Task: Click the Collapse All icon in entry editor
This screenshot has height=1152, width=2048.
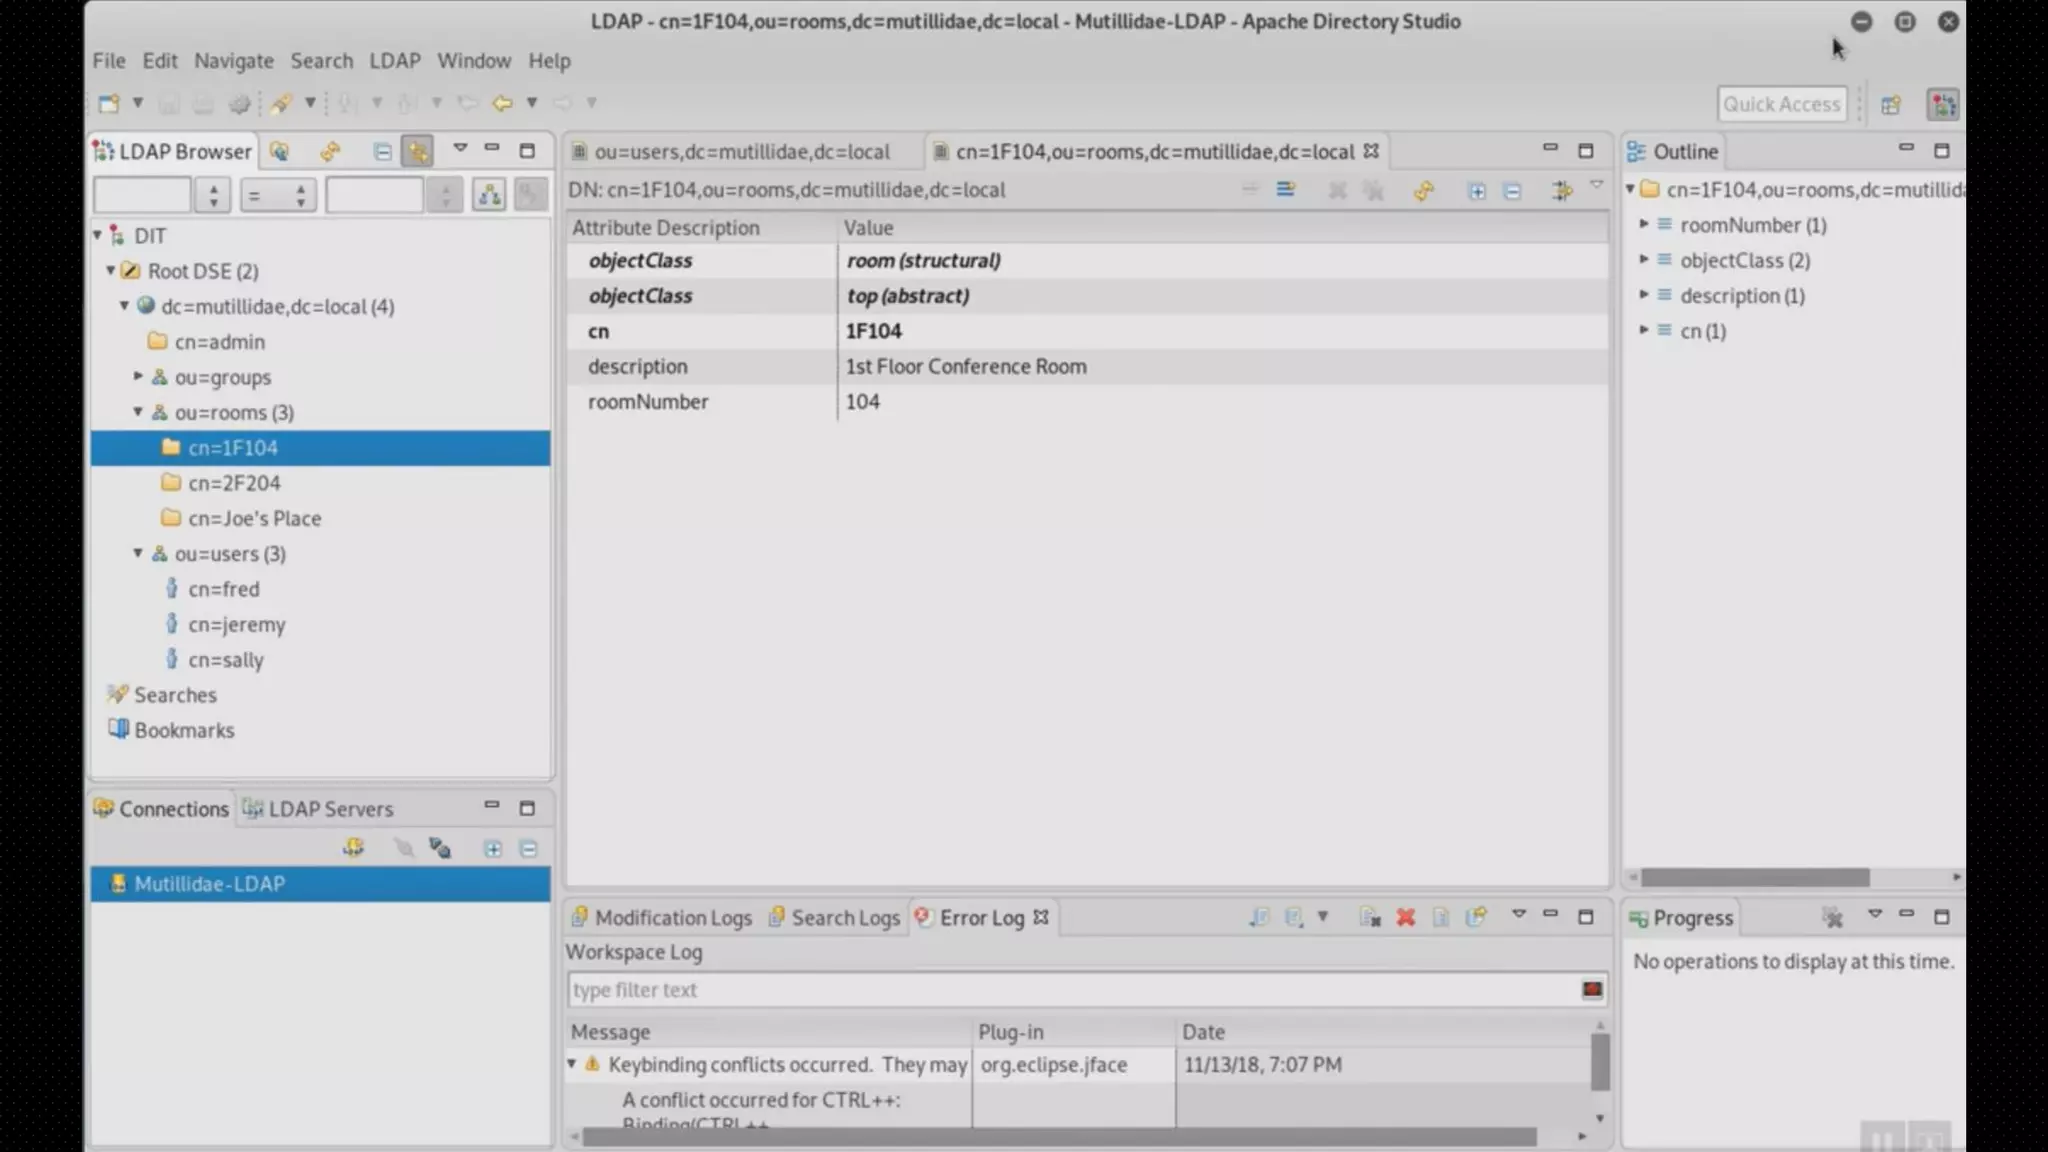Action: coord(1512,190)
